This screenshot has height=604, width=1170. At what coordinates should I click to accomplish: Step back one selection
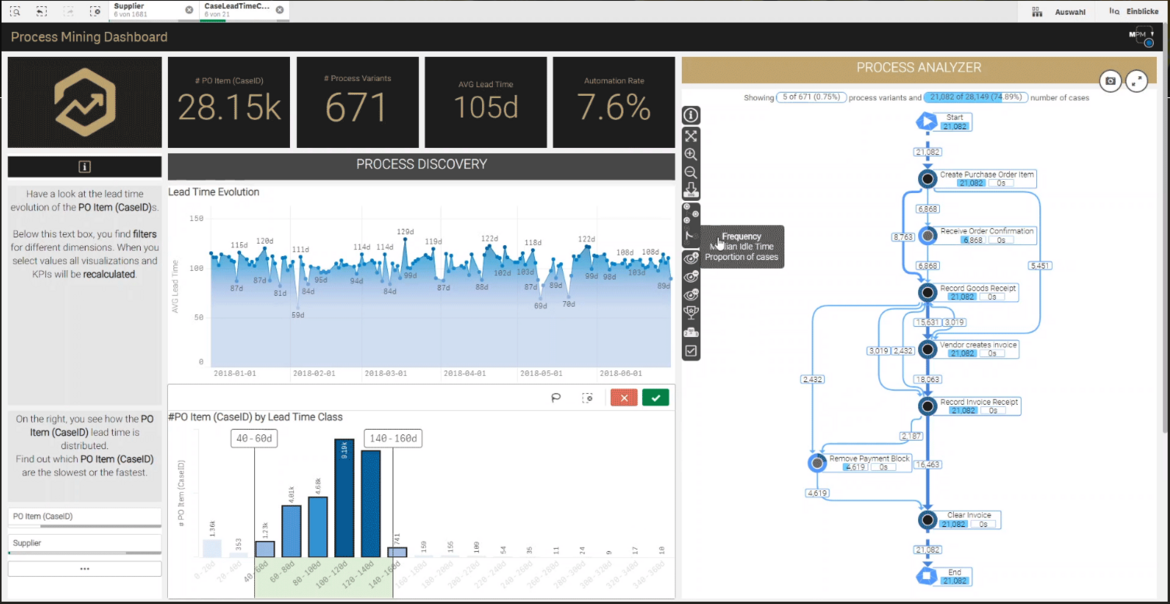pyautogui.click(x=42, y=10)
